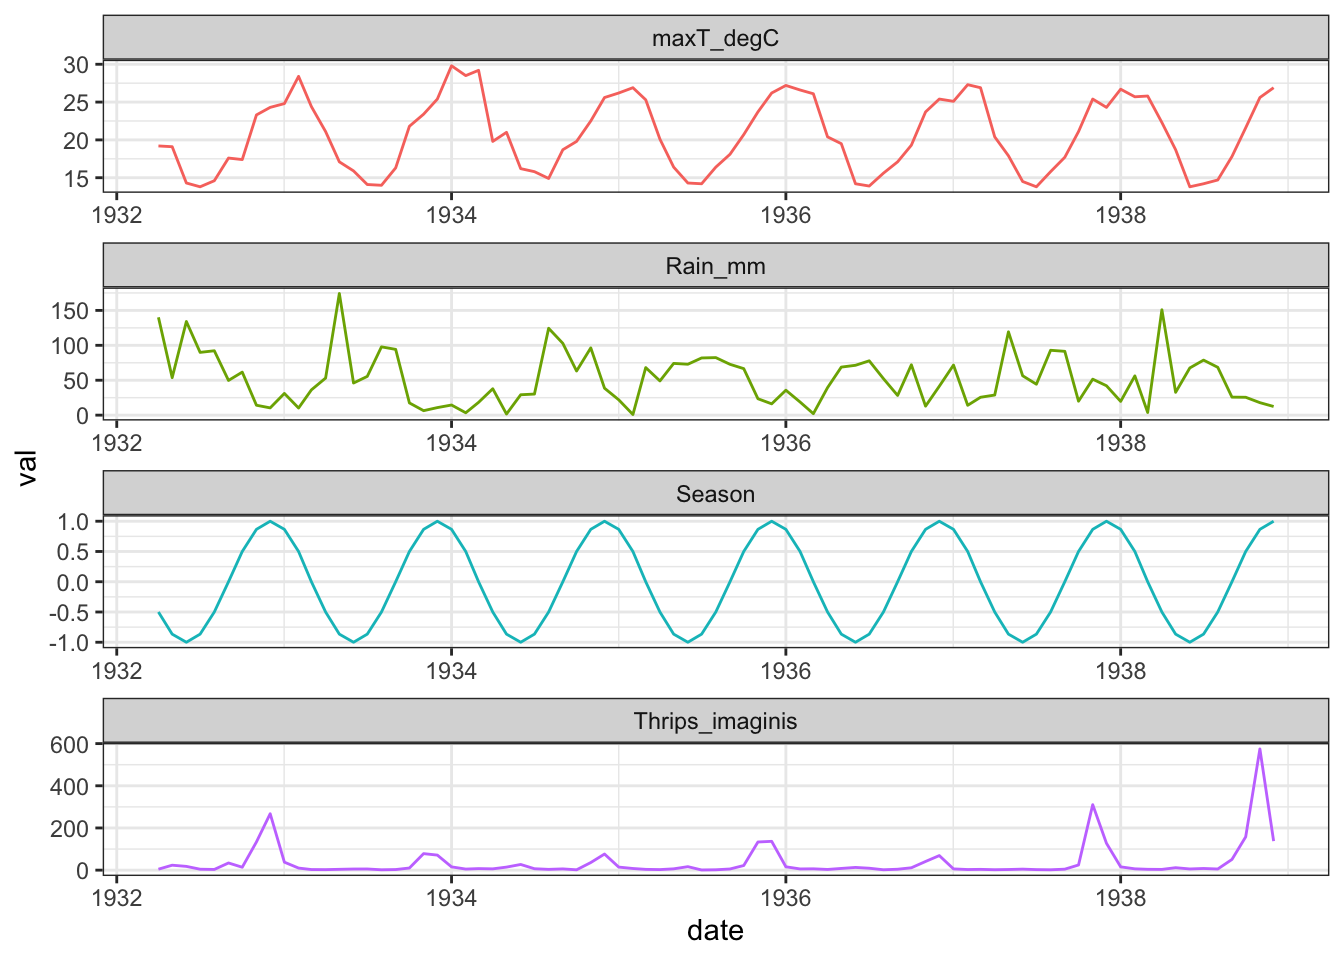Click the red temperature peak at 1934
Viewport: 1344px width, 960px height.
coord(452,66)
